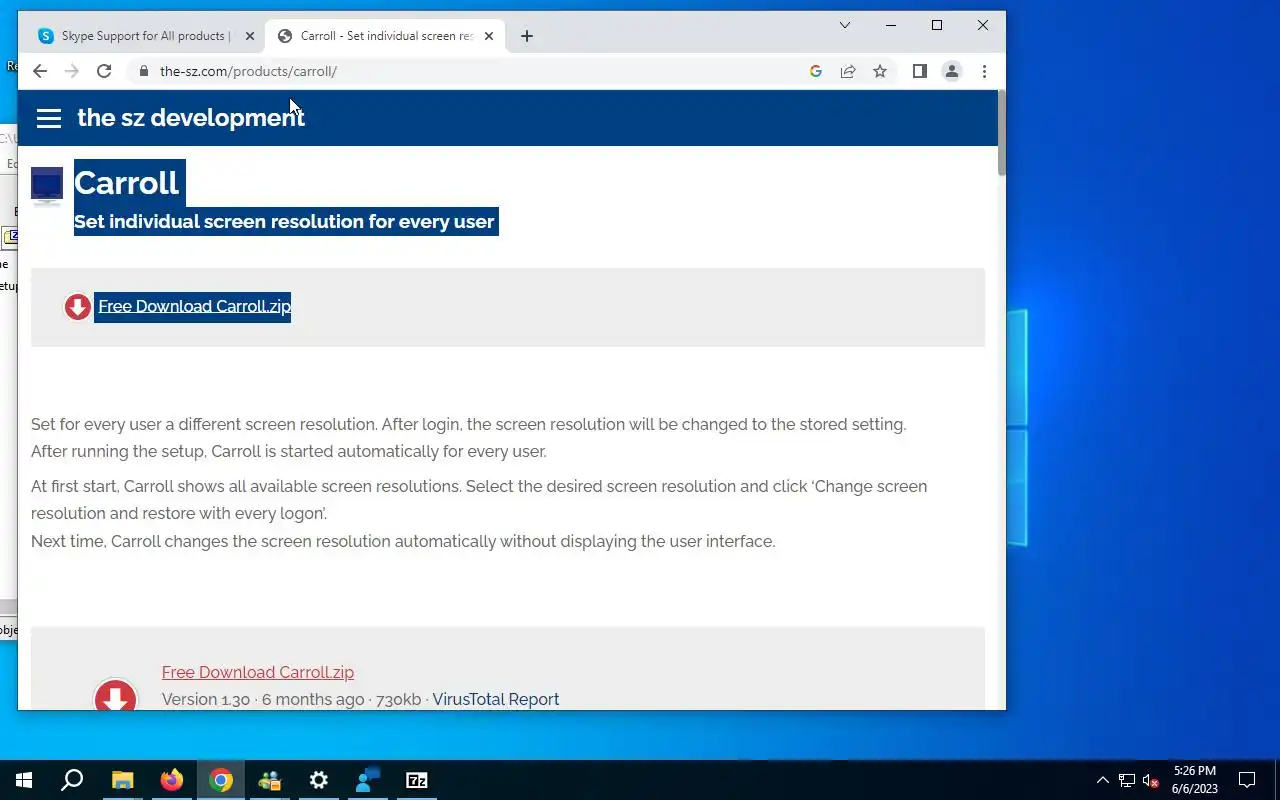Bookmark this page with the star icon
Screen dimensions: 1280x800
pyautogui.click(x=880, y=71)
